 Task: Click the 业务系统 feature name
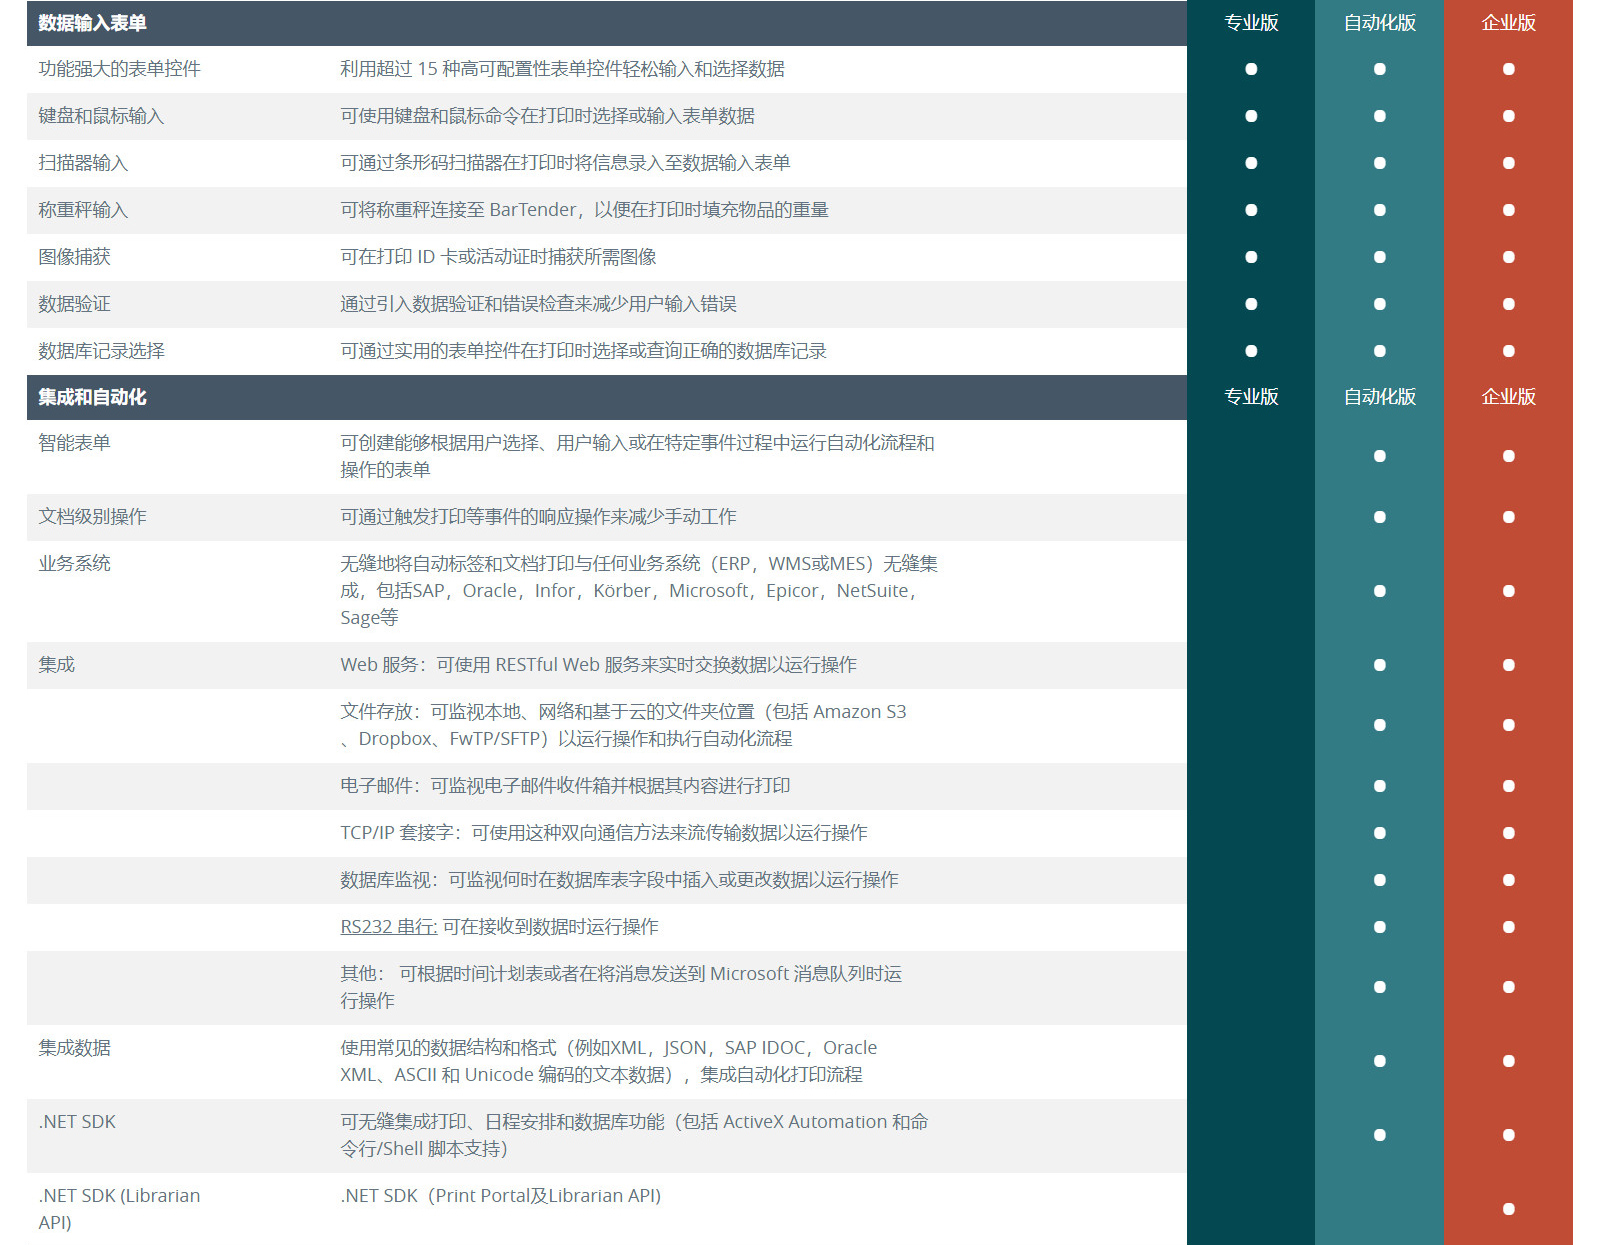click(74, 564)
